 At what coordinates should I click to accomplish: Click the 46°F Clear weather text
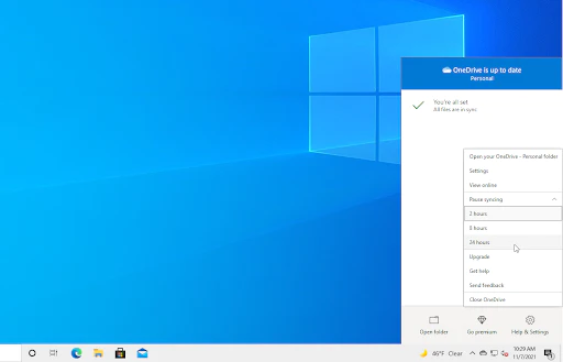coord(447,353)
